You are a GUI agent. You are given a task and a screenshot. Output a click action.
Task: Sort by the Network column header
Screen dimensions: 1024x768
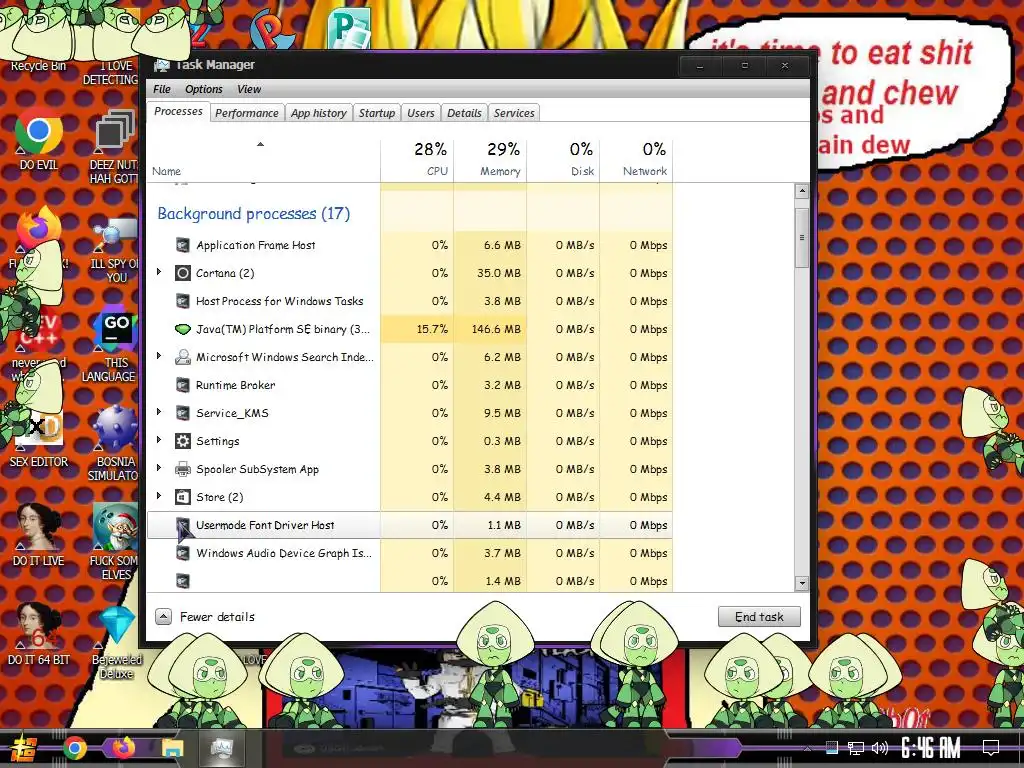pos(637,159)
